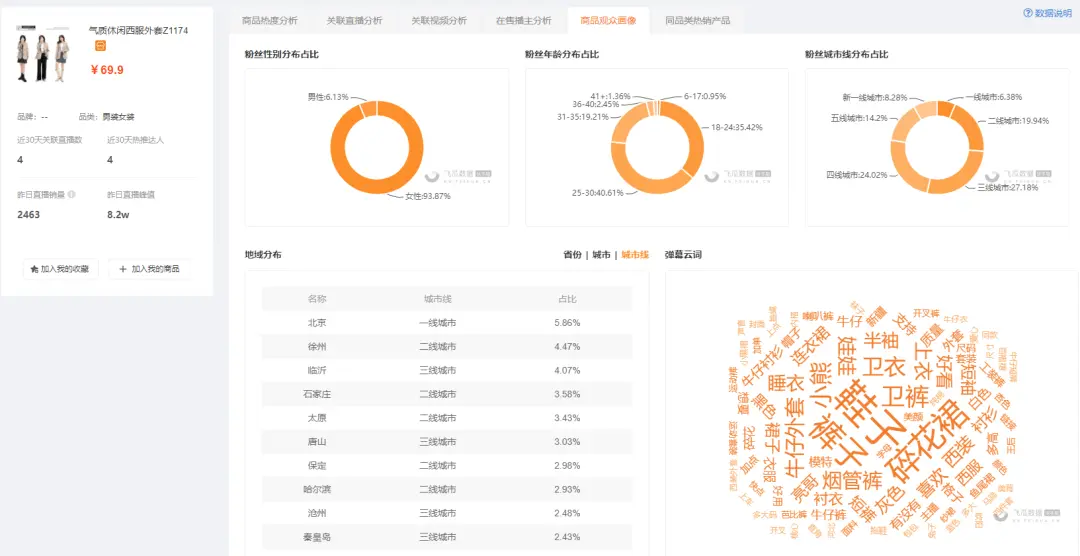The height and width of the screenshot is (556, 1080).
Task: Click the orange shop icon under the product title
Action: [x=100, y=46]
